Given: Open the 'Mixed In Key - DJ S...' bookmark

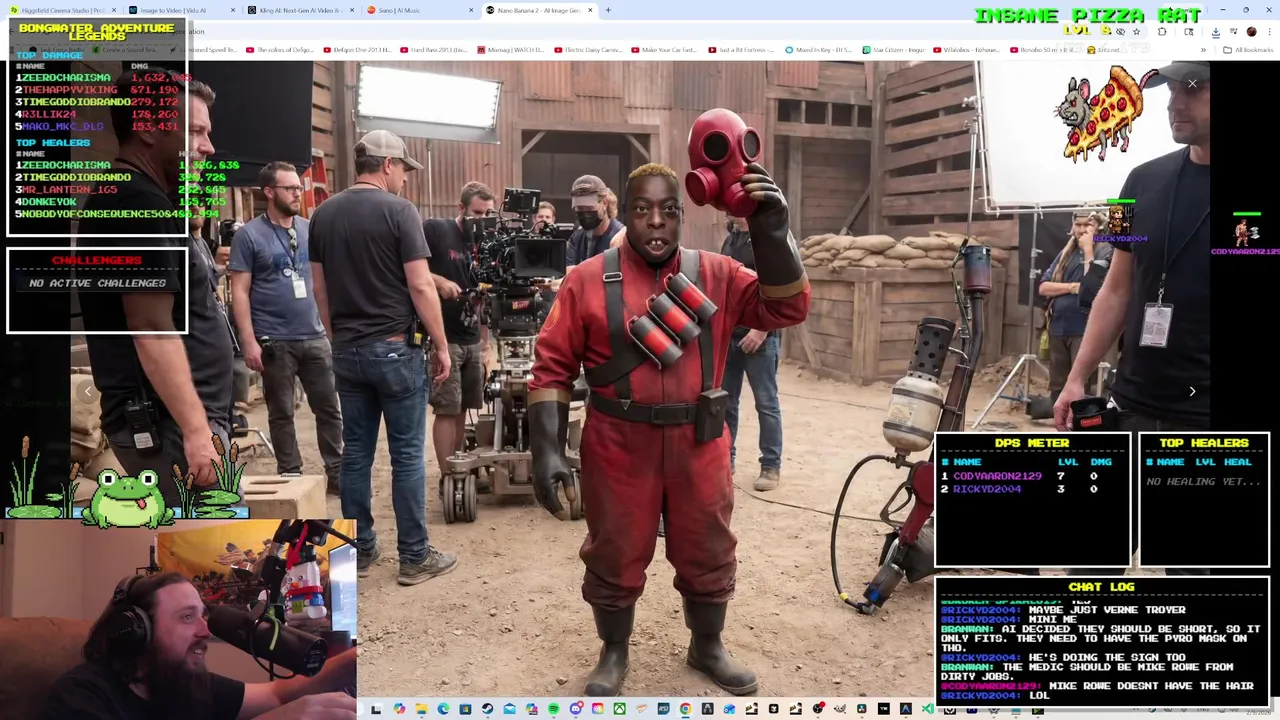Looking at the screenshot, I should tap(819, 49).
